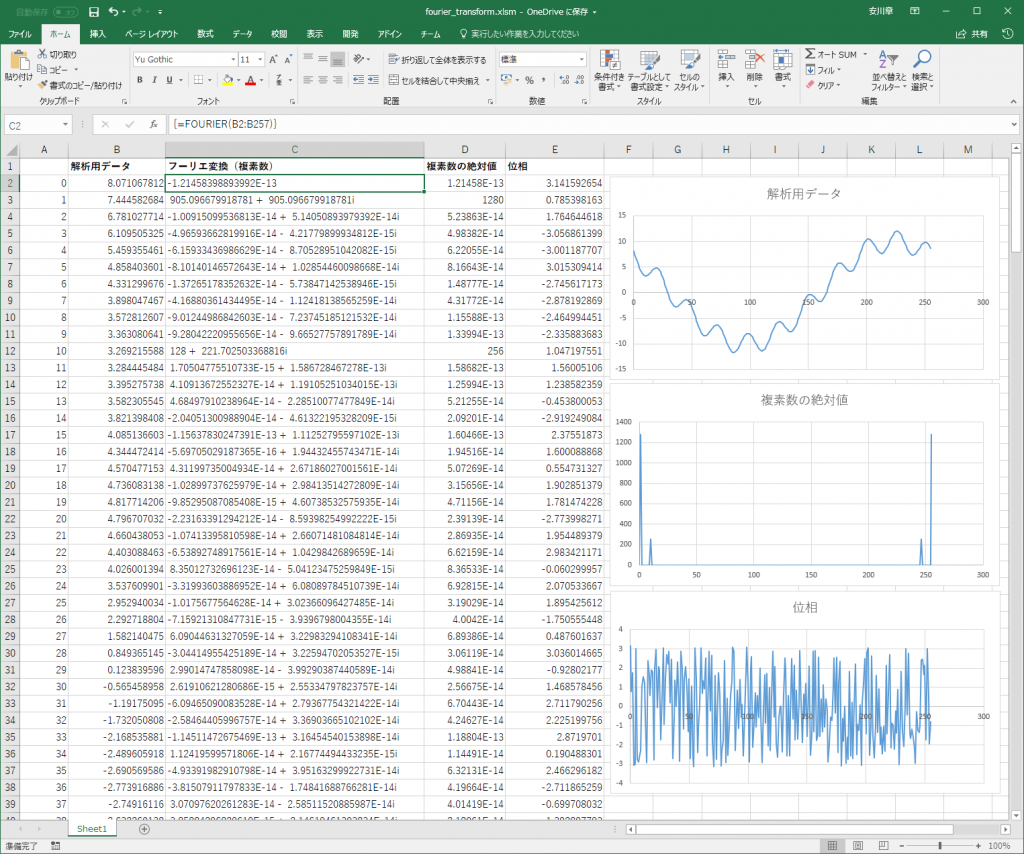This screenshot has height=854, width=1024.
Task: Click the Undo arrow icon
Action: click(114, 12)
